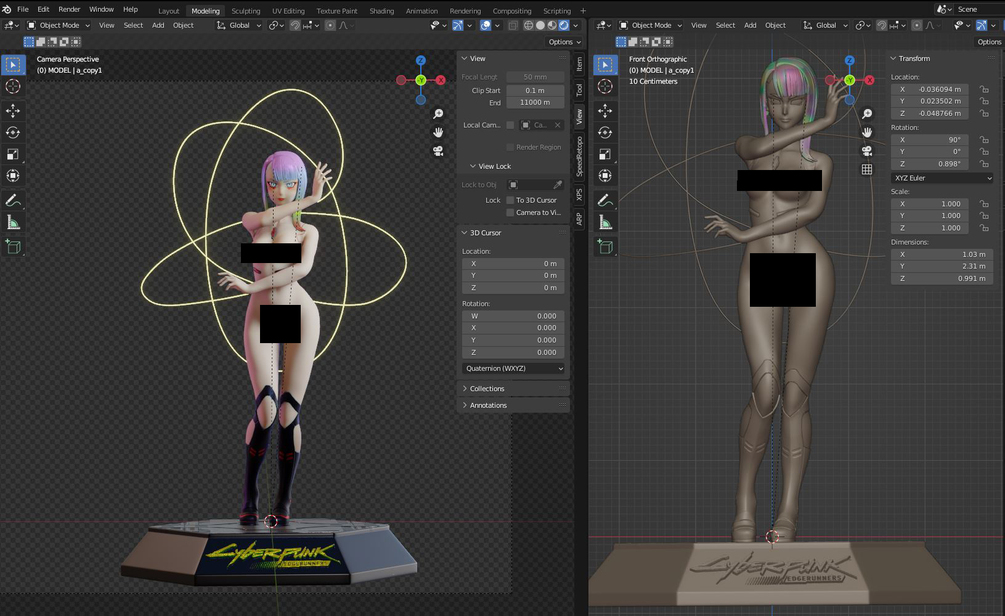Select the Scale tool in right viewport toolbar
1005x616 pixels.
(x=605, y=154)
